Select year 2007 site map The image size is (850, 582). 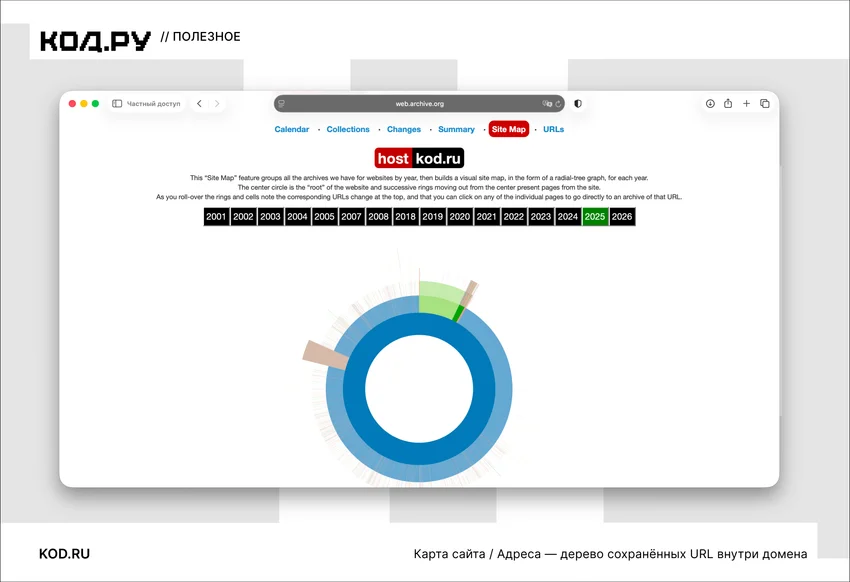[352, 217]
